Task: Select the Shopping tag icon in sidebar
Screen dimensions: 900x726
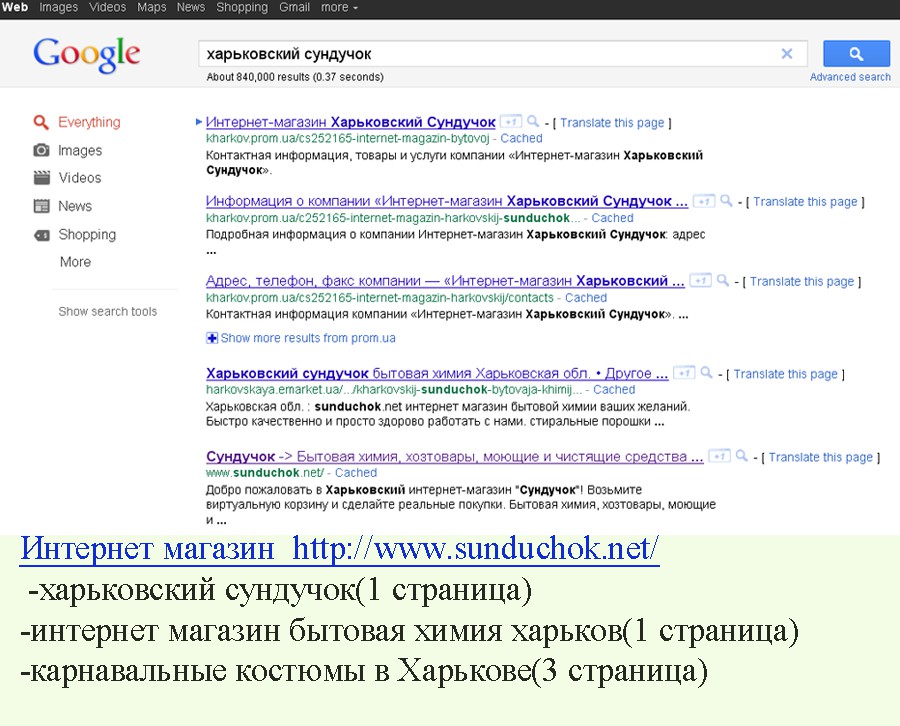Action: 41,235
